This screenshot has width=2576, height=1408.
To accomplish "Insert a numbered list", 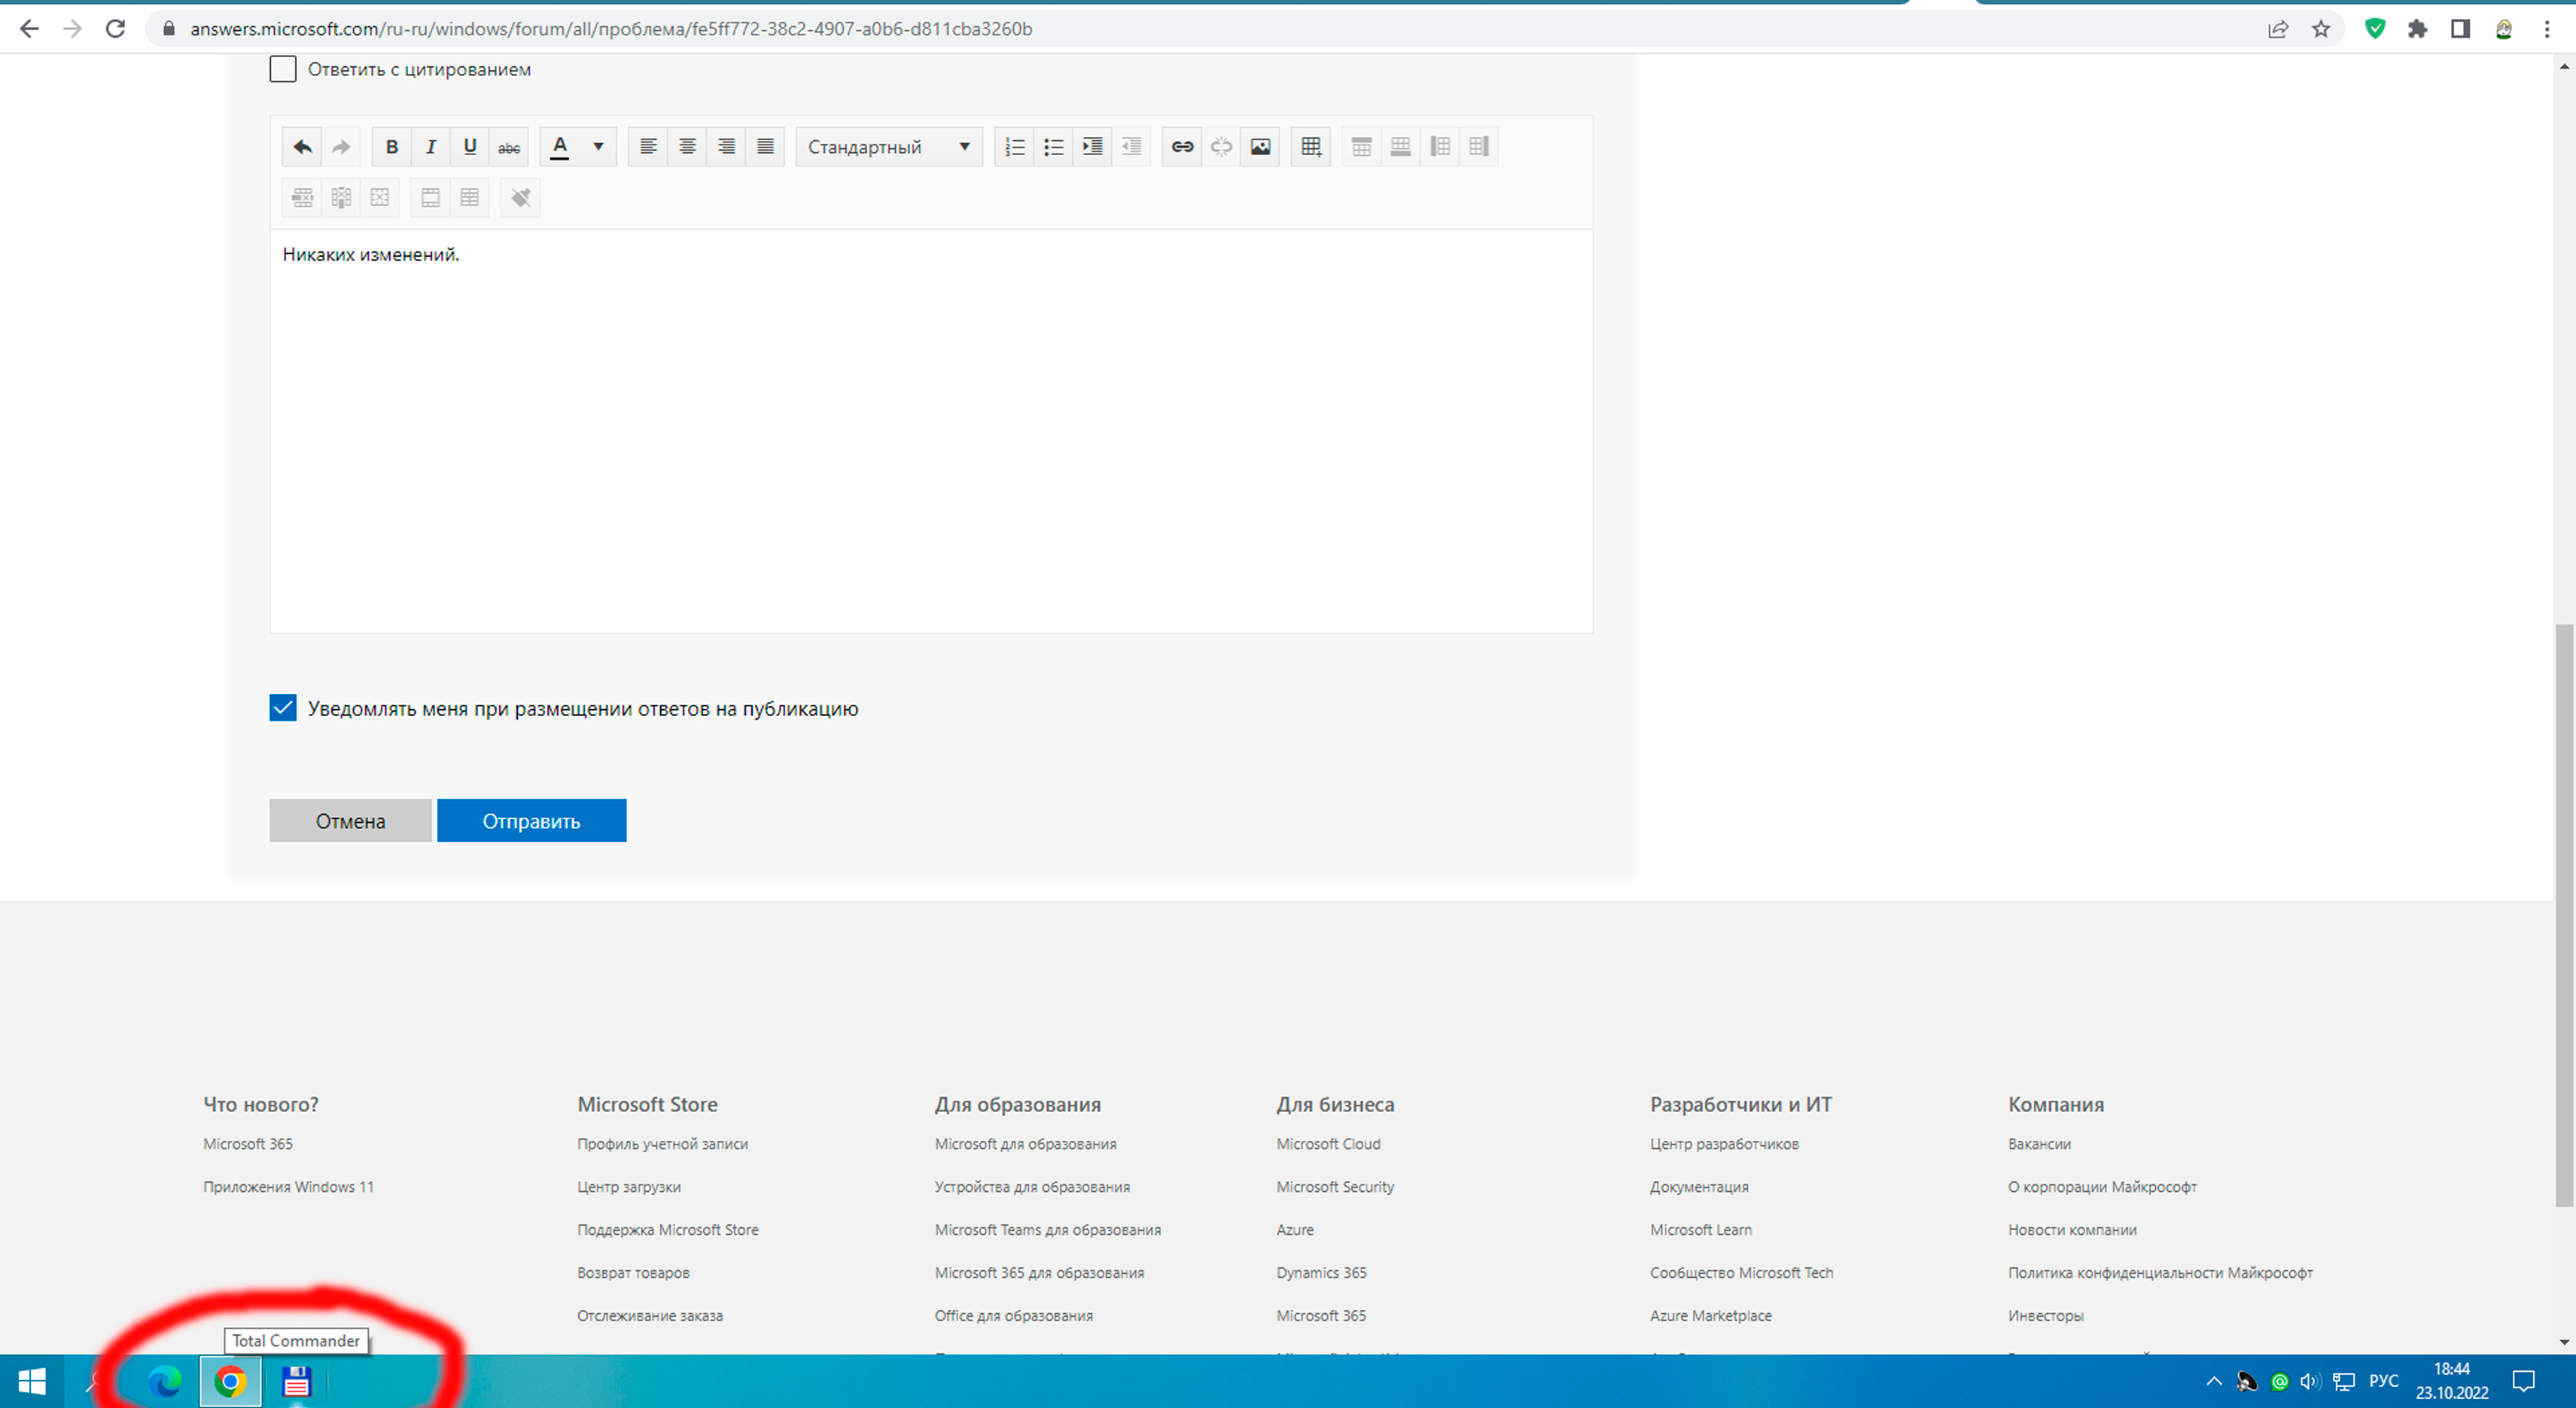I will (x=1014, y=147).
